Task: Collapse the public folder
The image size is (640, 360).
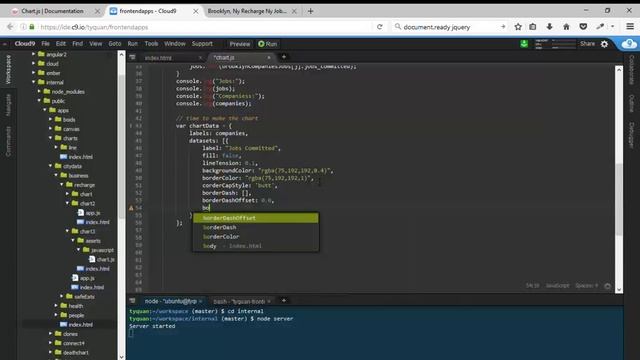Action: click(x=40, y=101)
